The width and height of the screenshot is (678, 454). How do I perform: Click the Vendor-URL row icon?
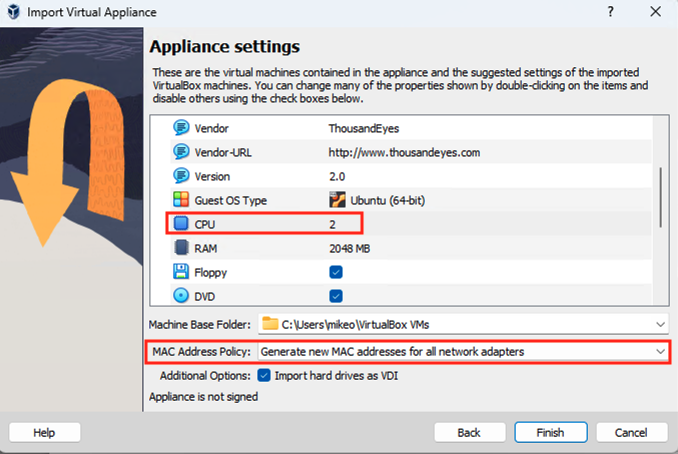point(181,152)
